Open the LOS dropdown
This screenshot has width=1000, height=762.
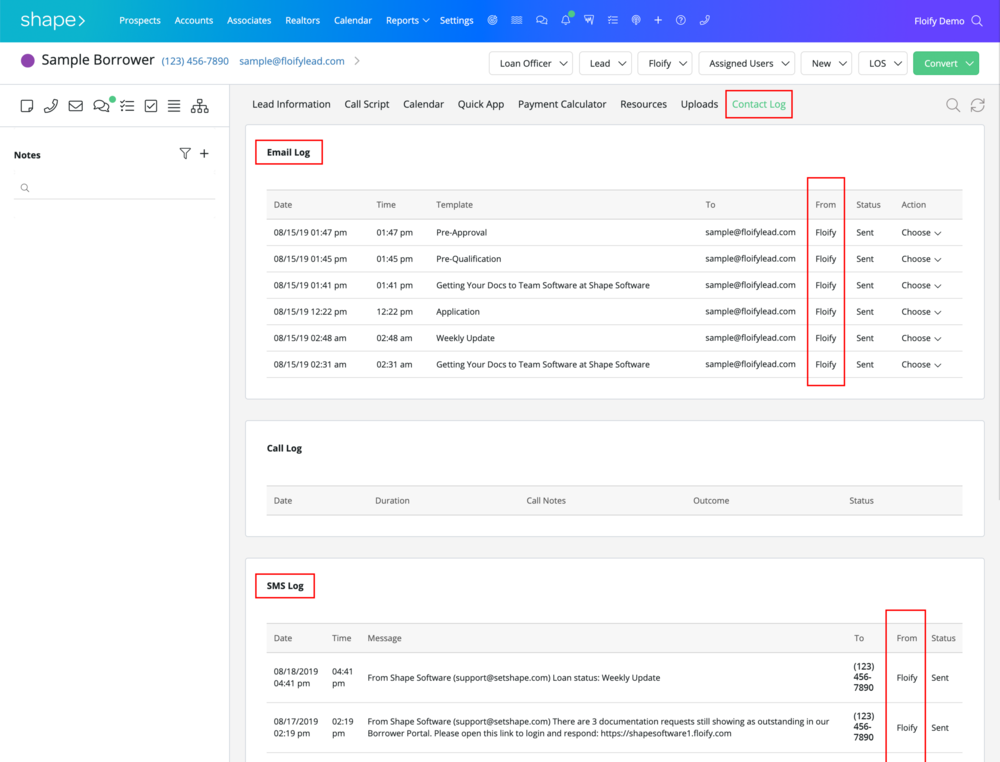coord(883,63)
